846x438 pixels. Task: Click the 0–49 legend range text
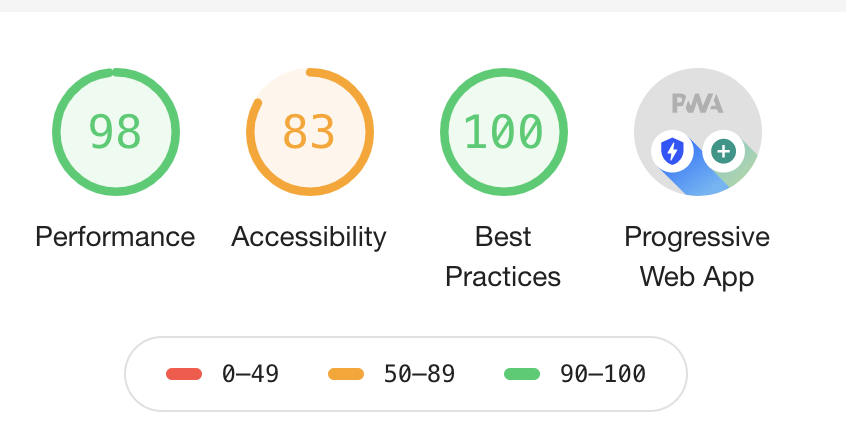(x=250, y=374)
